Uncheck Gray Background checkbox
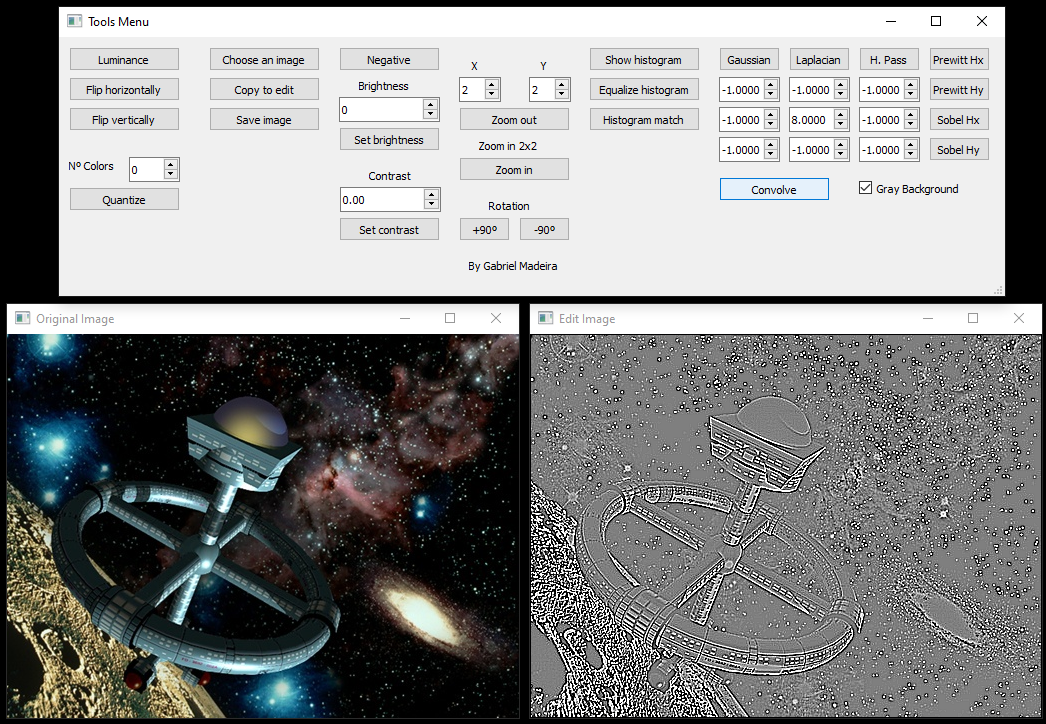This screenshot has width=1046, height=724. click(866, 188)
